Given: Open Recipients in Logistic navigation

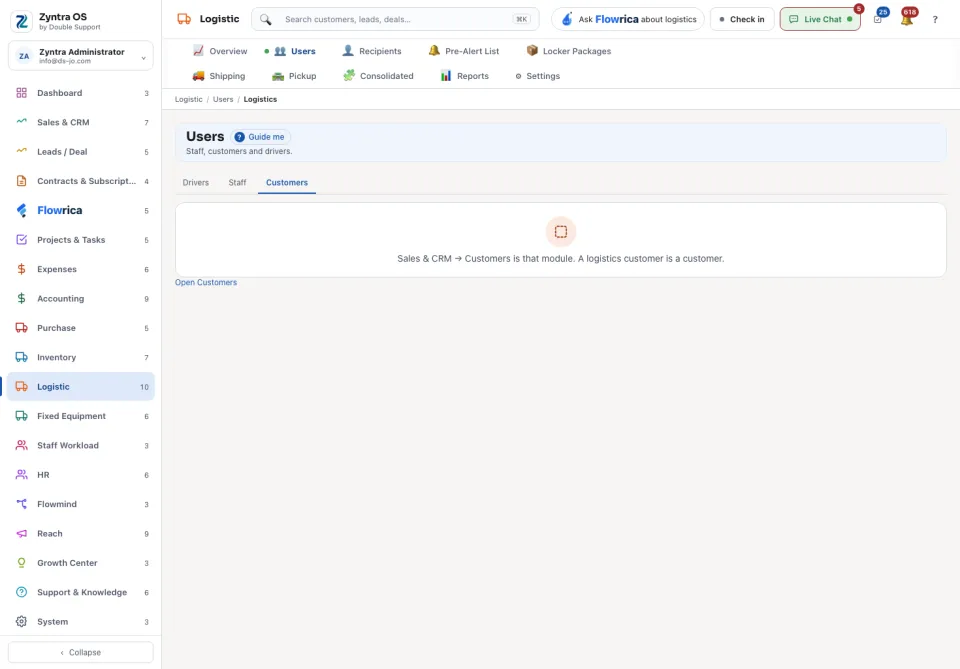Looking at the screenshot, I should (372, 51).
